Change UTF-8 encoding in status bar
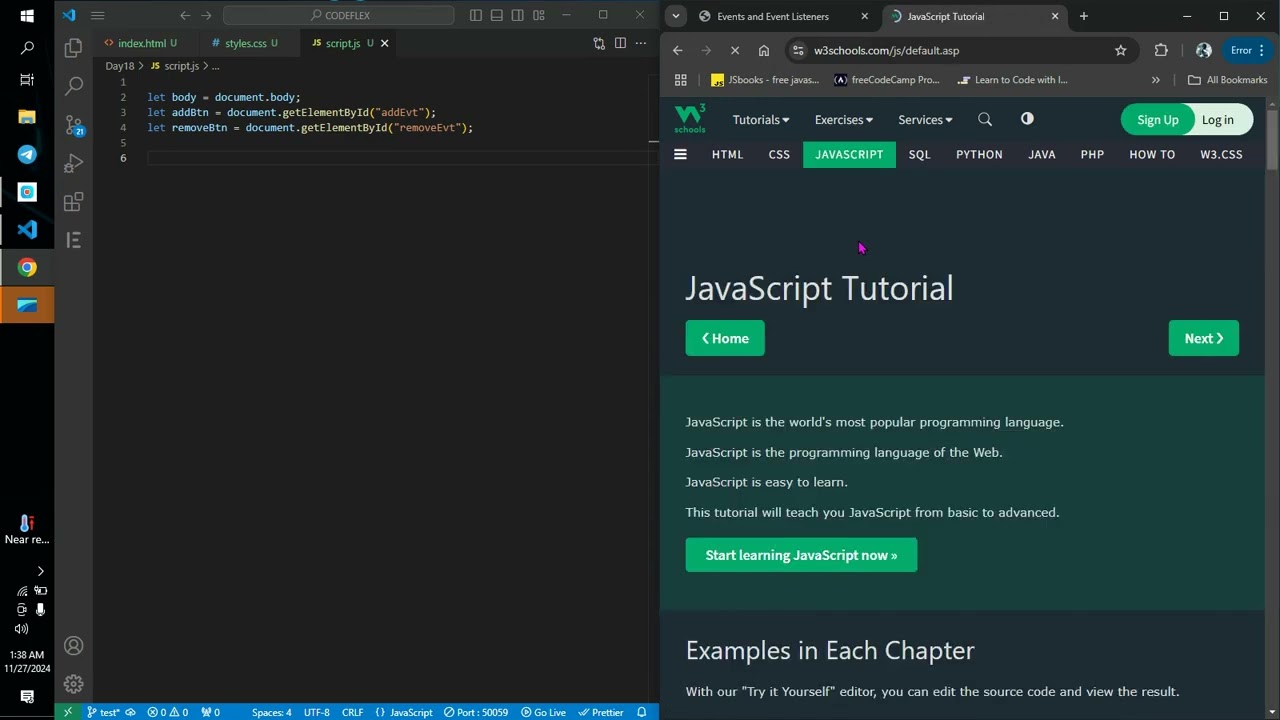 pos(316,712)
